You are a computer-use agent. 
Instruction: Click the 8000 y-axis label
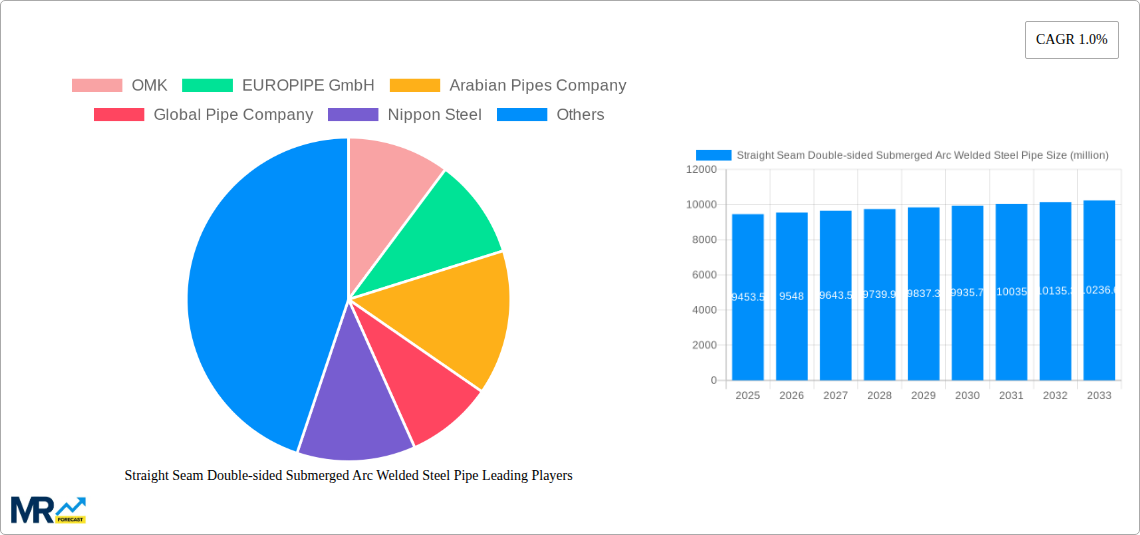[705, 240]
